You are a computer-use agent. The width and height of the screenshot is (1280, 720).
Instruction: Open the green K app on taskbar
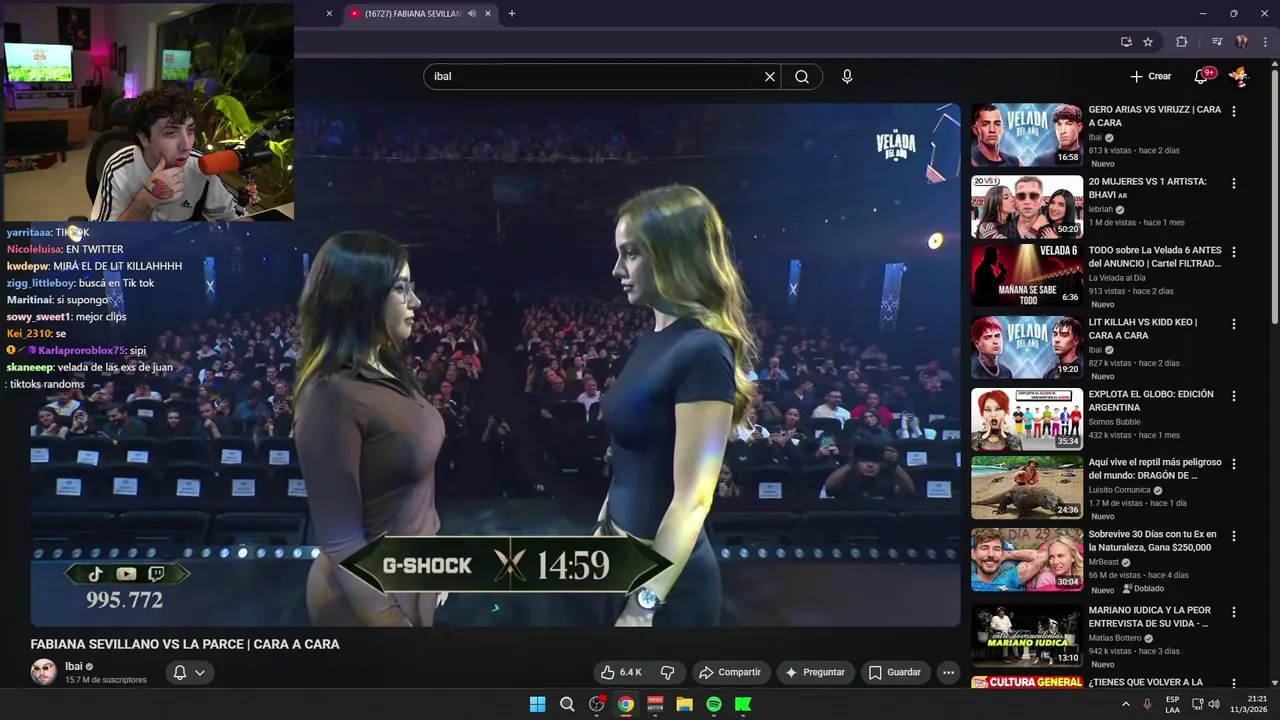click(x=743, y=704)
